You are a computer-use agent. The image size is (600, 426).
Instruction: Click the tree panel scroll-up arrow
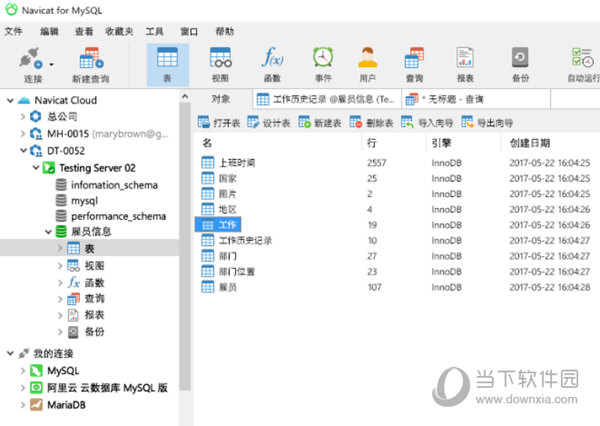185,97
